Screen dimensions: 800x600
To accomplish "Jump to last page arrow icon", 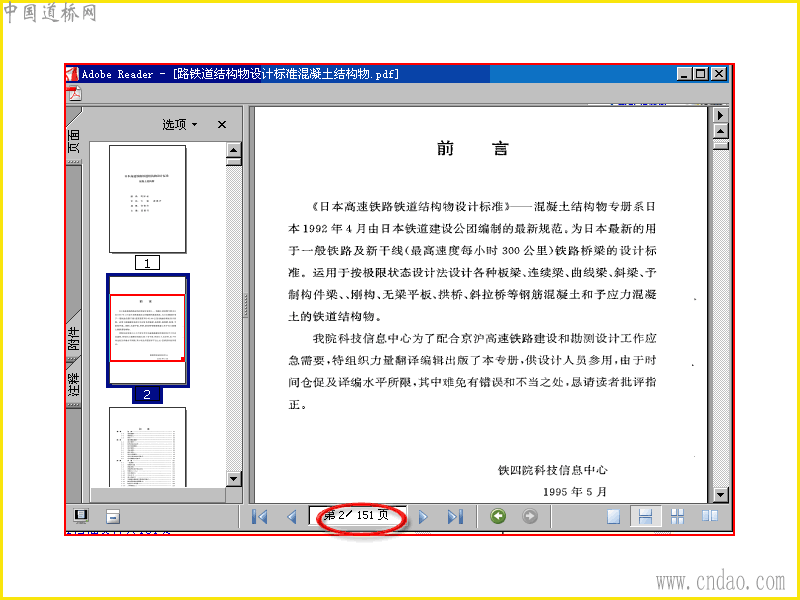I will pos(455,517).
